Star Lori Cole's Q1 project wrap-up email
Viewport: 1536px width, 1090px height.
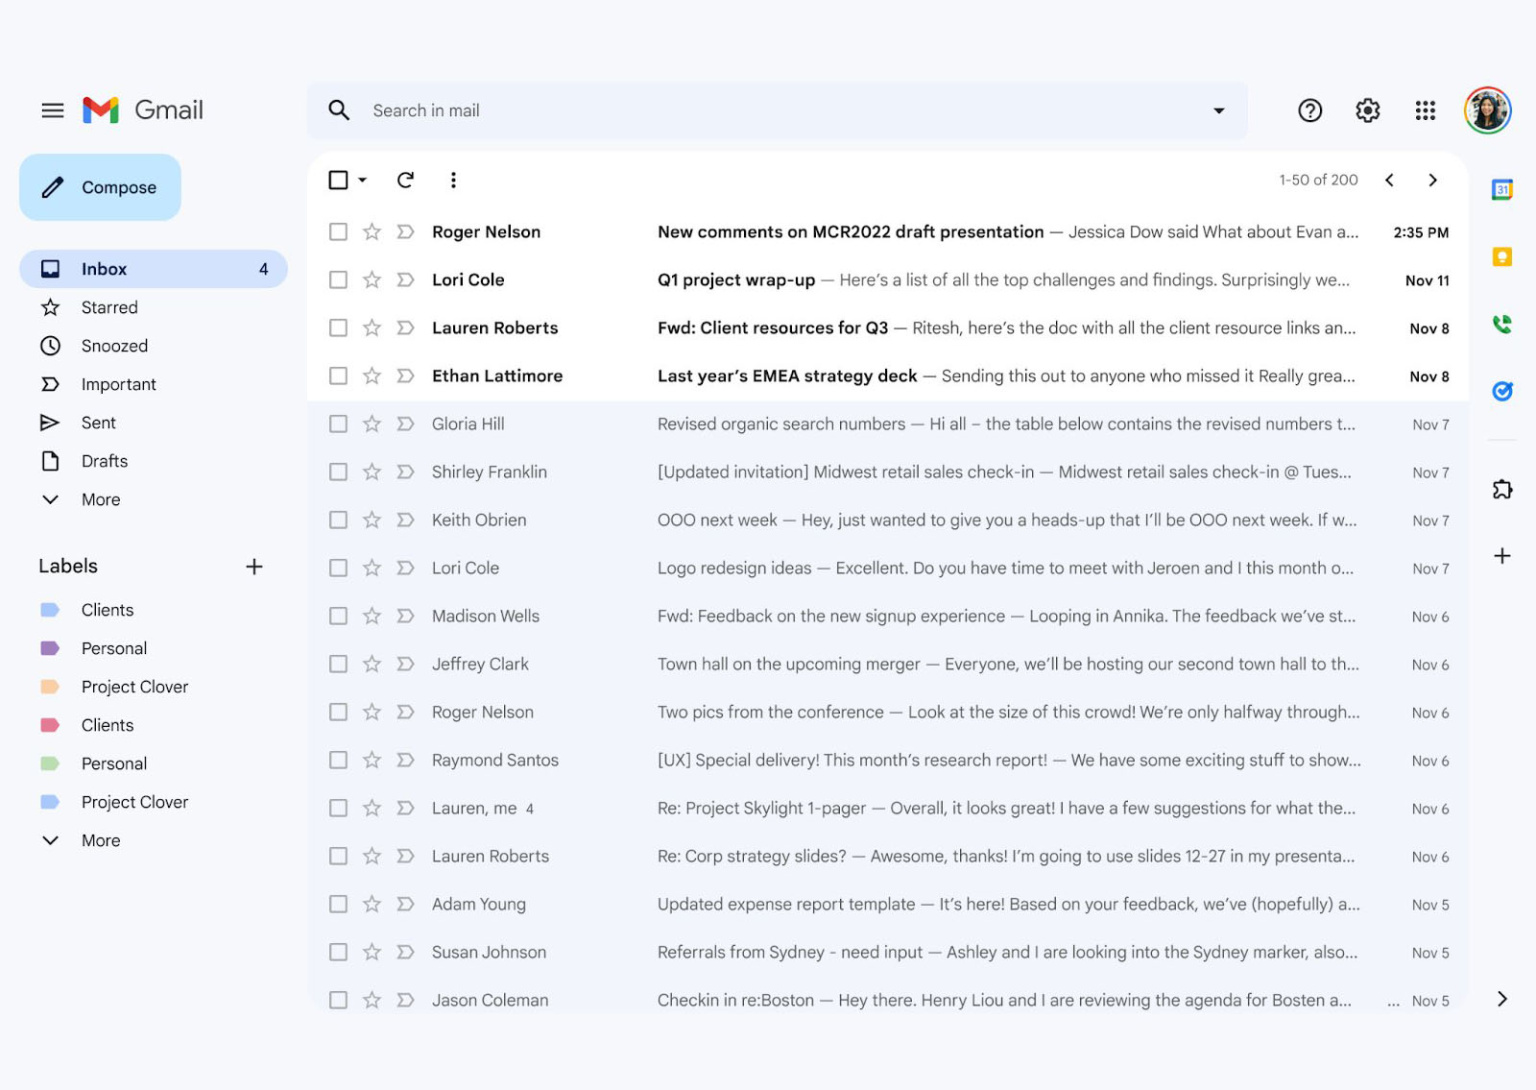[x=371, y=280]
